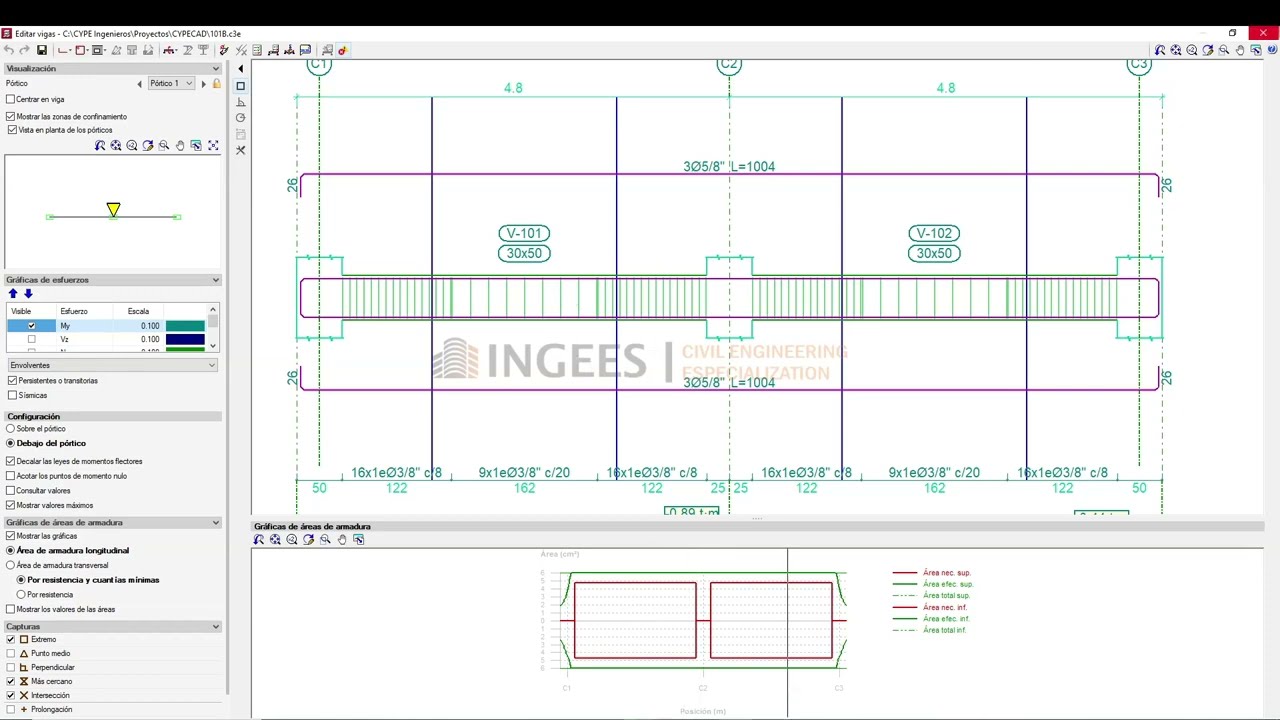The width and height of the screenshot is (1280, 720).
Task: Click the V-101 beam label
Action: (524, 233)
